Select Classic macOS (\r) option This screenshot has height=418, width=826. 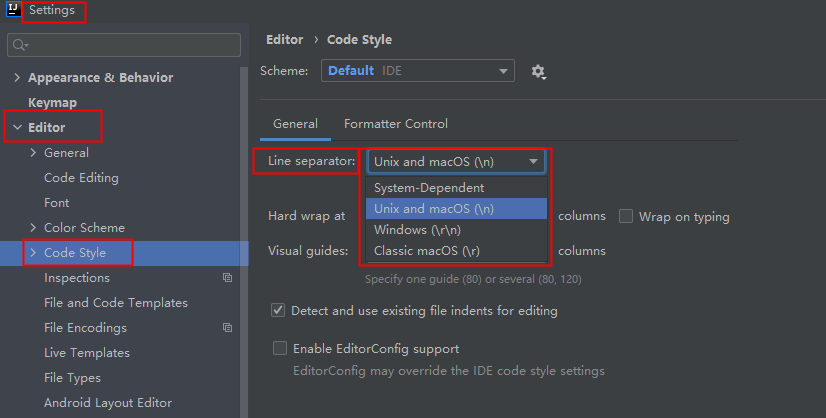(456, 251)
